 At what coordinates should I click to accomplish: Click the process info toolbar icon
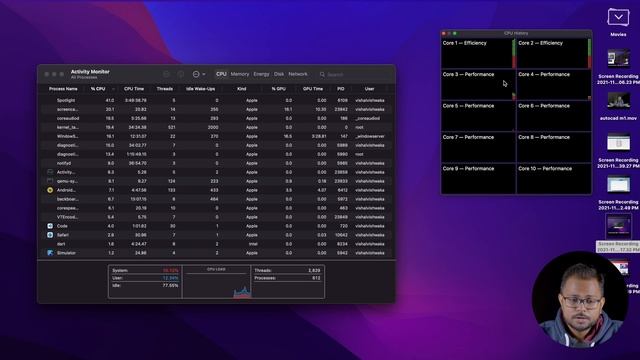point(181,74)
